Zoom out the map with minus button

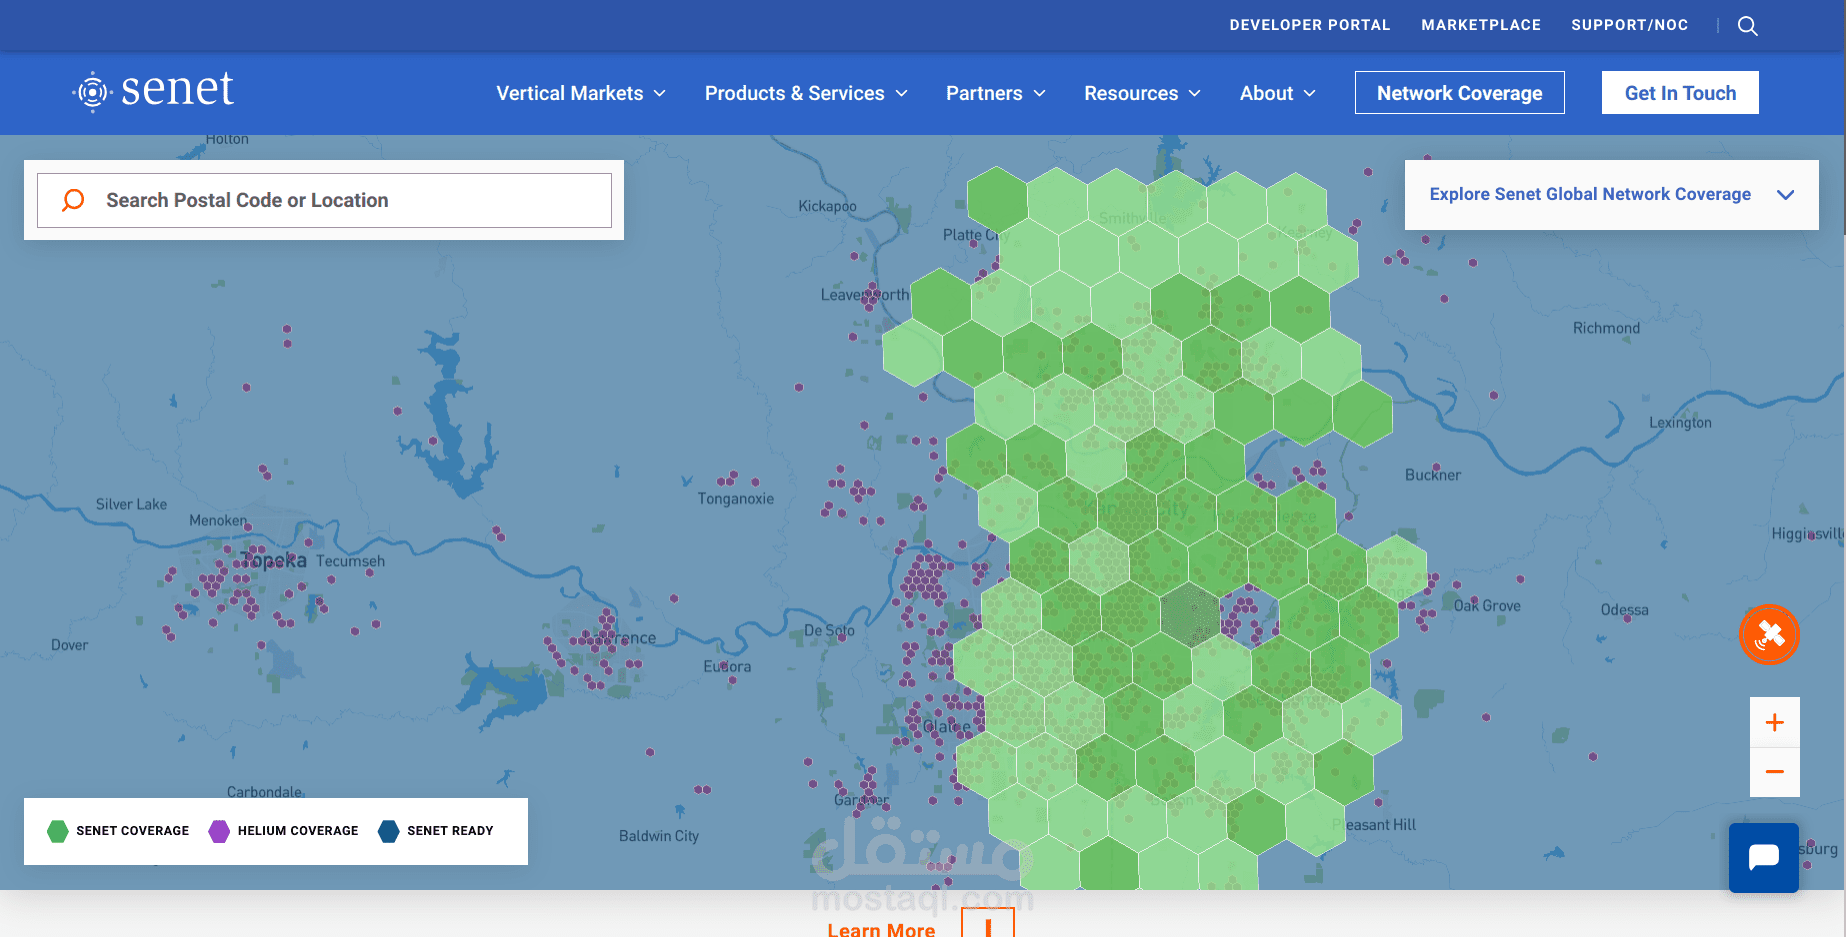1775,772
